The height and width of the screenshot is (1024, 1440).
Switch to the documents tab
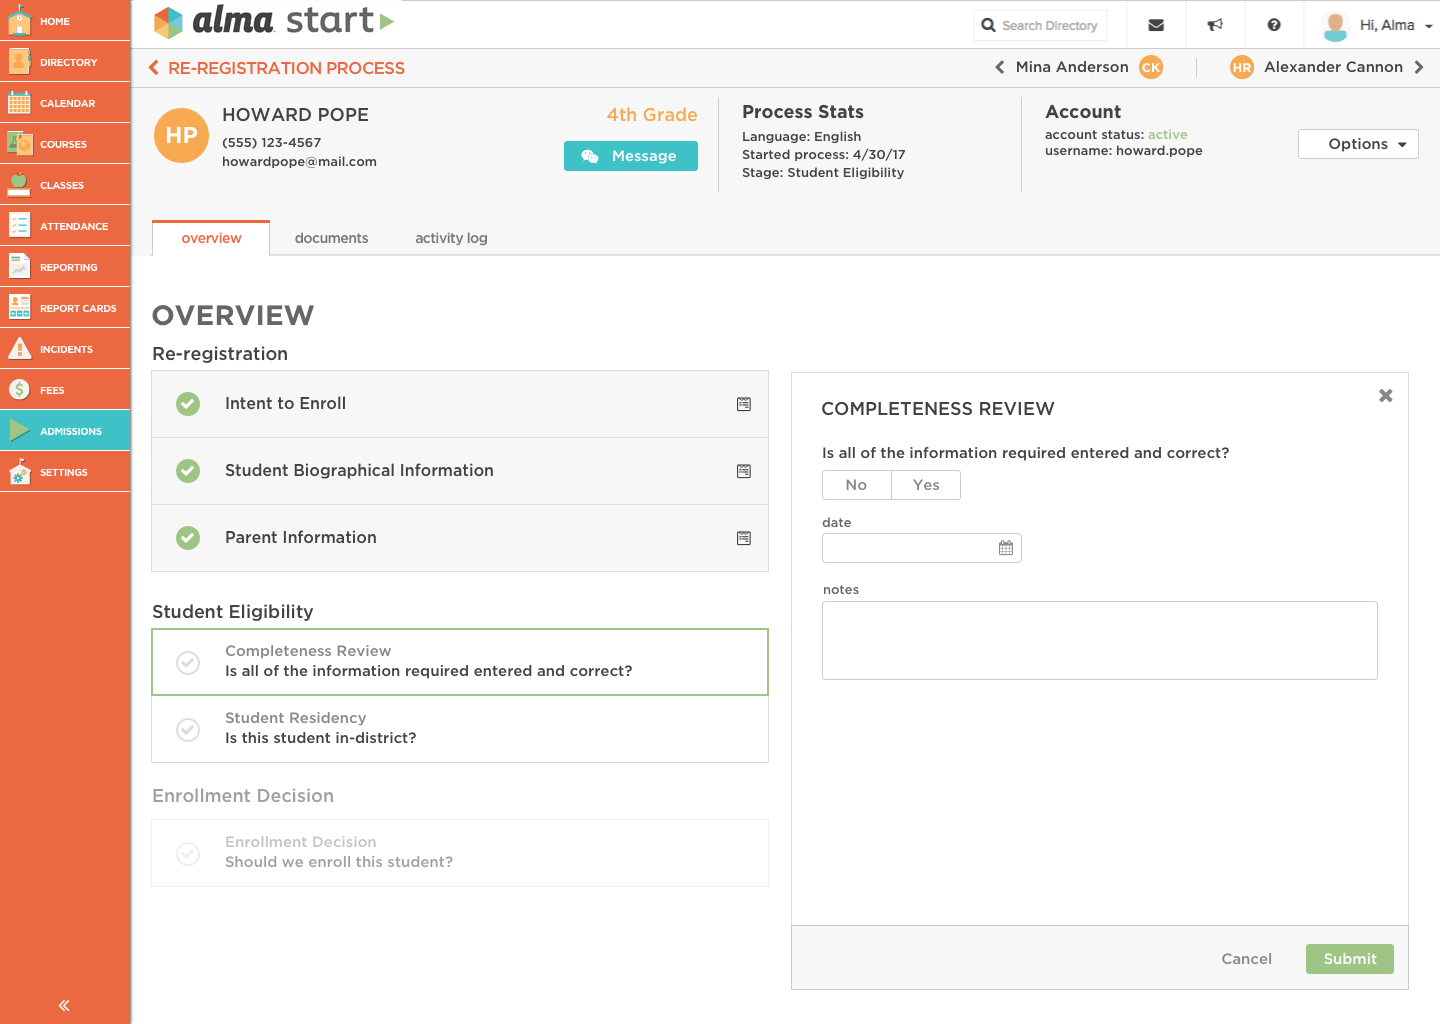click(x=331, y=238)
